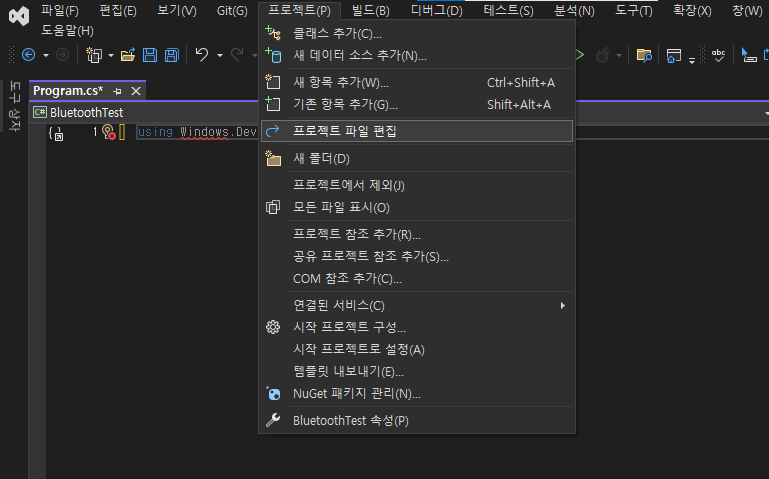Expand the new project dropdown arrow
The image size is (769, 479).
click(x=111, y=55)
